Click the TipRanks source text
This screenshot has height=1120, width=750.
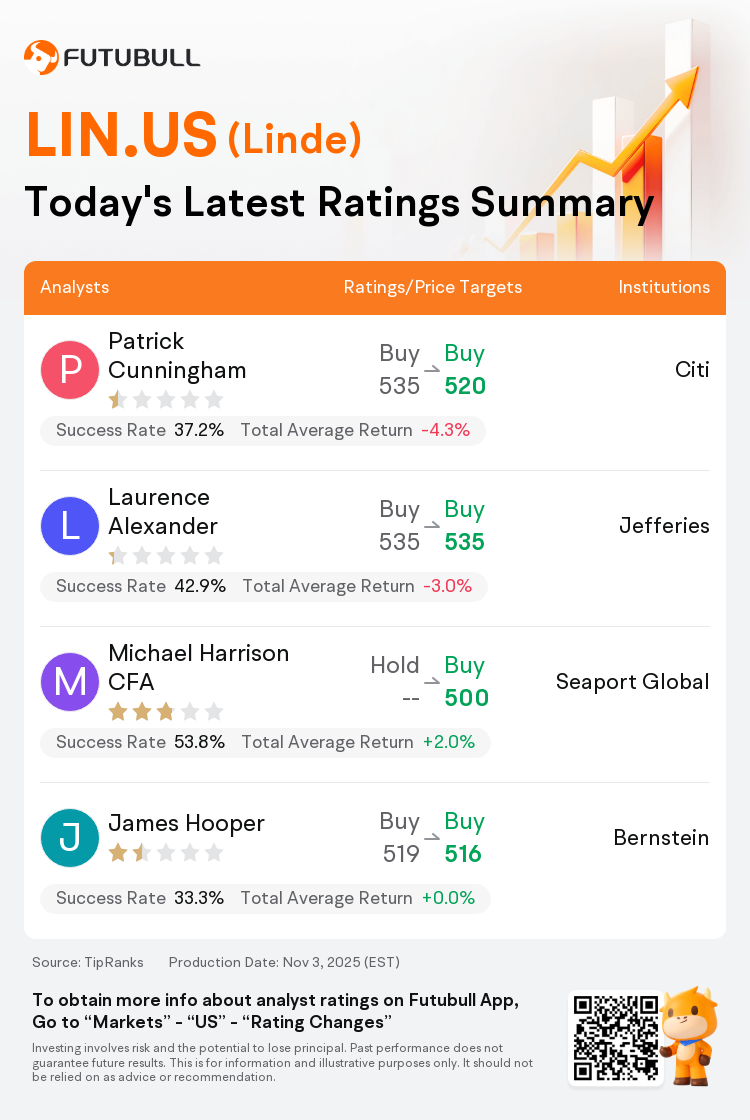88,962
